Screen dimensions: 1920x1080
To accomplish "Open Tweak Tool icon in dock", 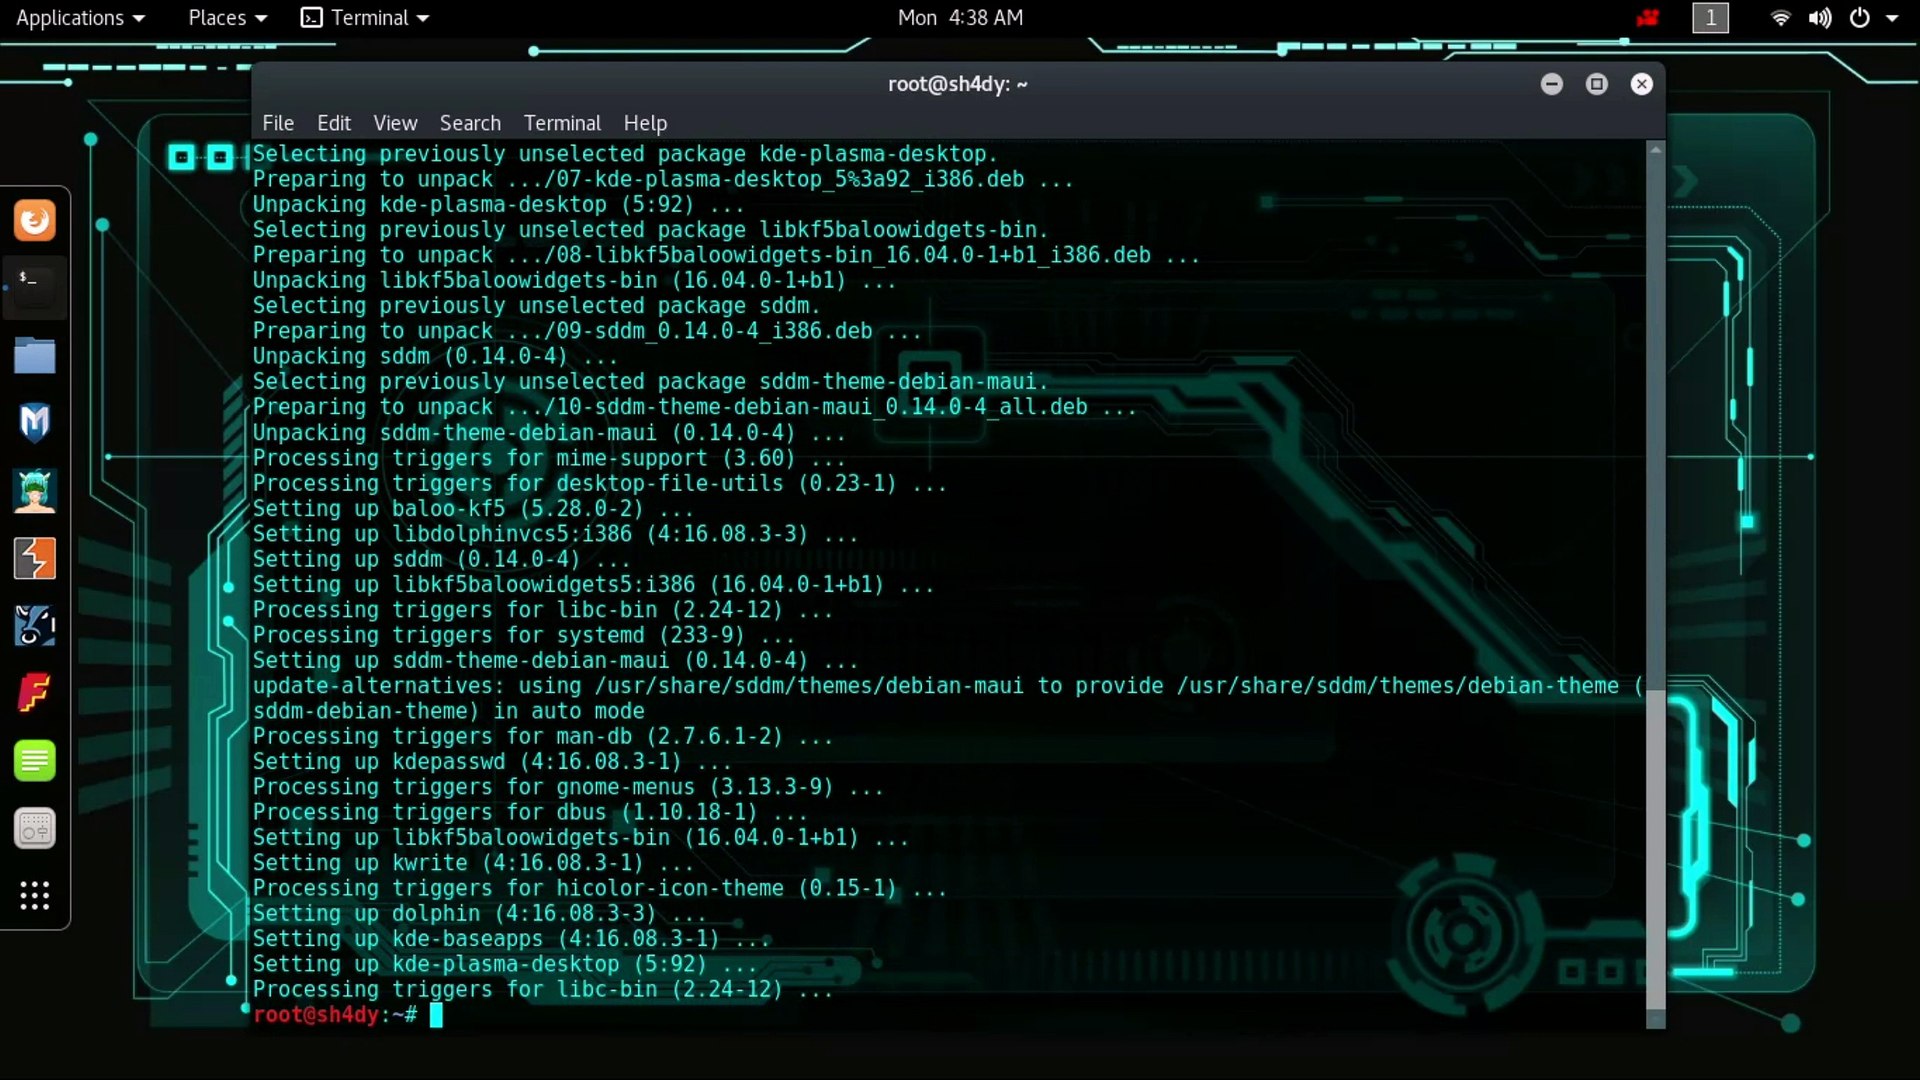I will tap(35, 828).
